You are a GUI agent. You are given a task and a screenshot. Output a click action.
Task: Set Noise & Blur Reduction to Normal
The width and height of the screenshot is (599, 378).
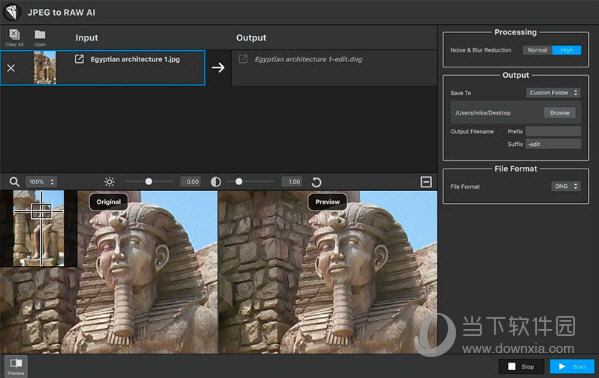[537, 50]
